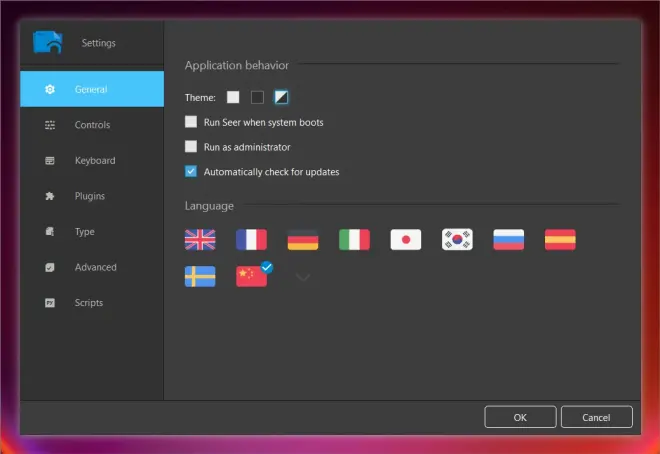
Task: Click the Scripts PY icon
Action: [50, 303]
